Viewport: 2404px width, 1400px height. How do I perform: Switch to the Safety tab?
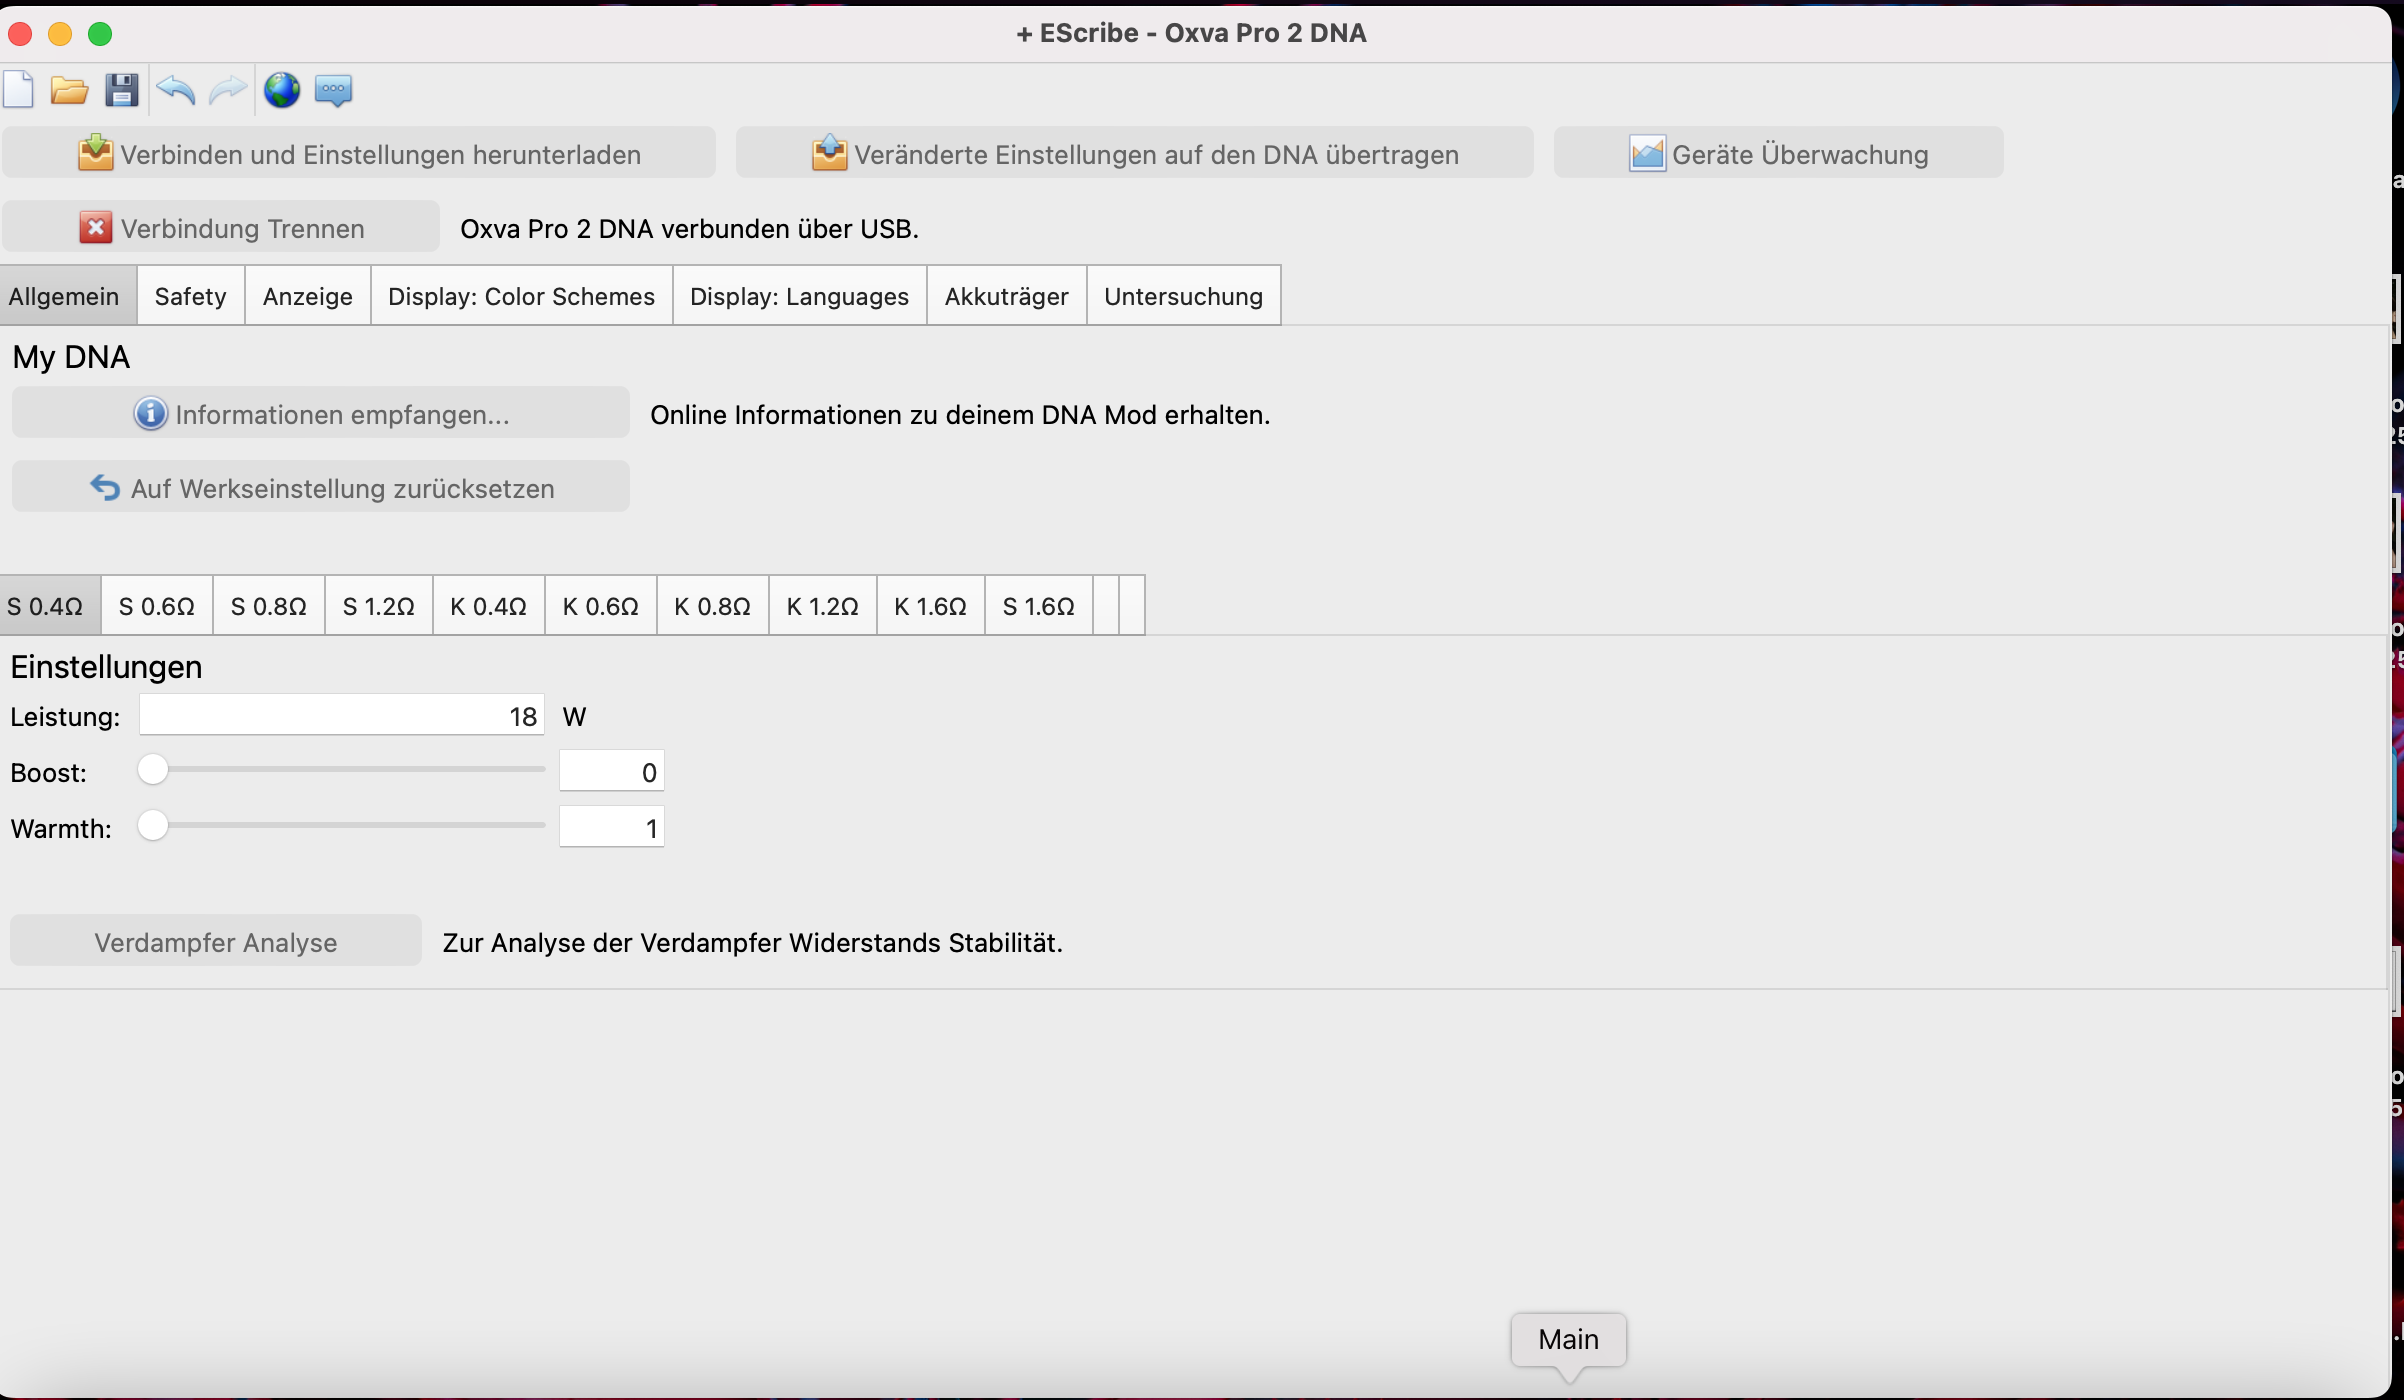[190, 296]
